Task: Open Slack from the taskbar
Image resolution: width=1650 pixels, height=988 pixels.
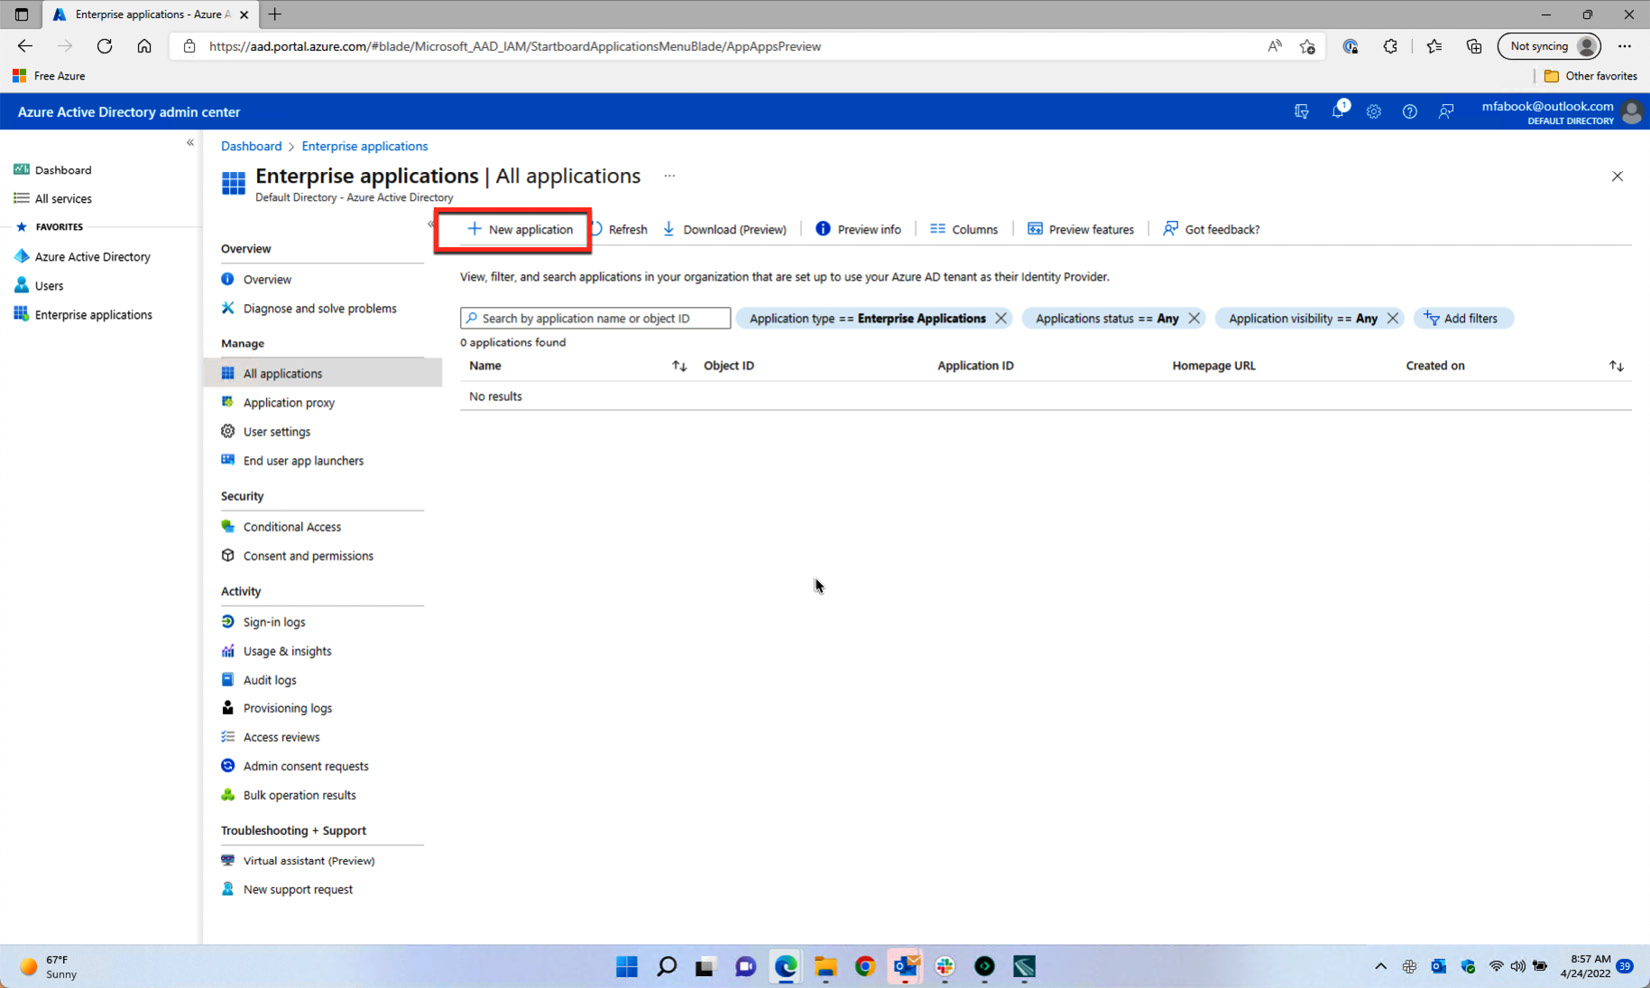Action: click(945, 966)
